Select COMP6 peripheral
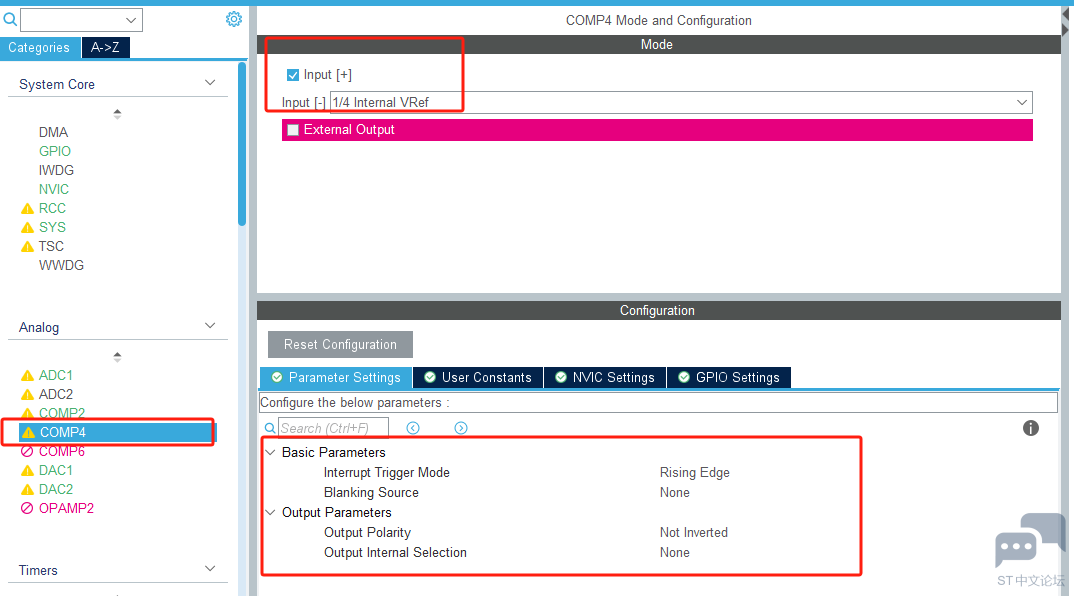 62,452
